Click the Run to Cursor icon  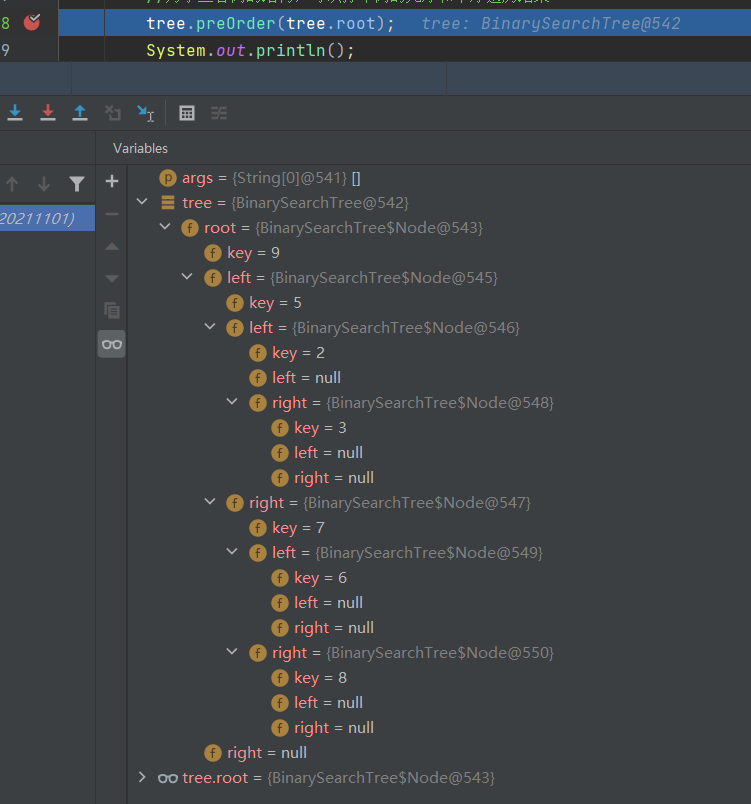[x=146, y=113]
